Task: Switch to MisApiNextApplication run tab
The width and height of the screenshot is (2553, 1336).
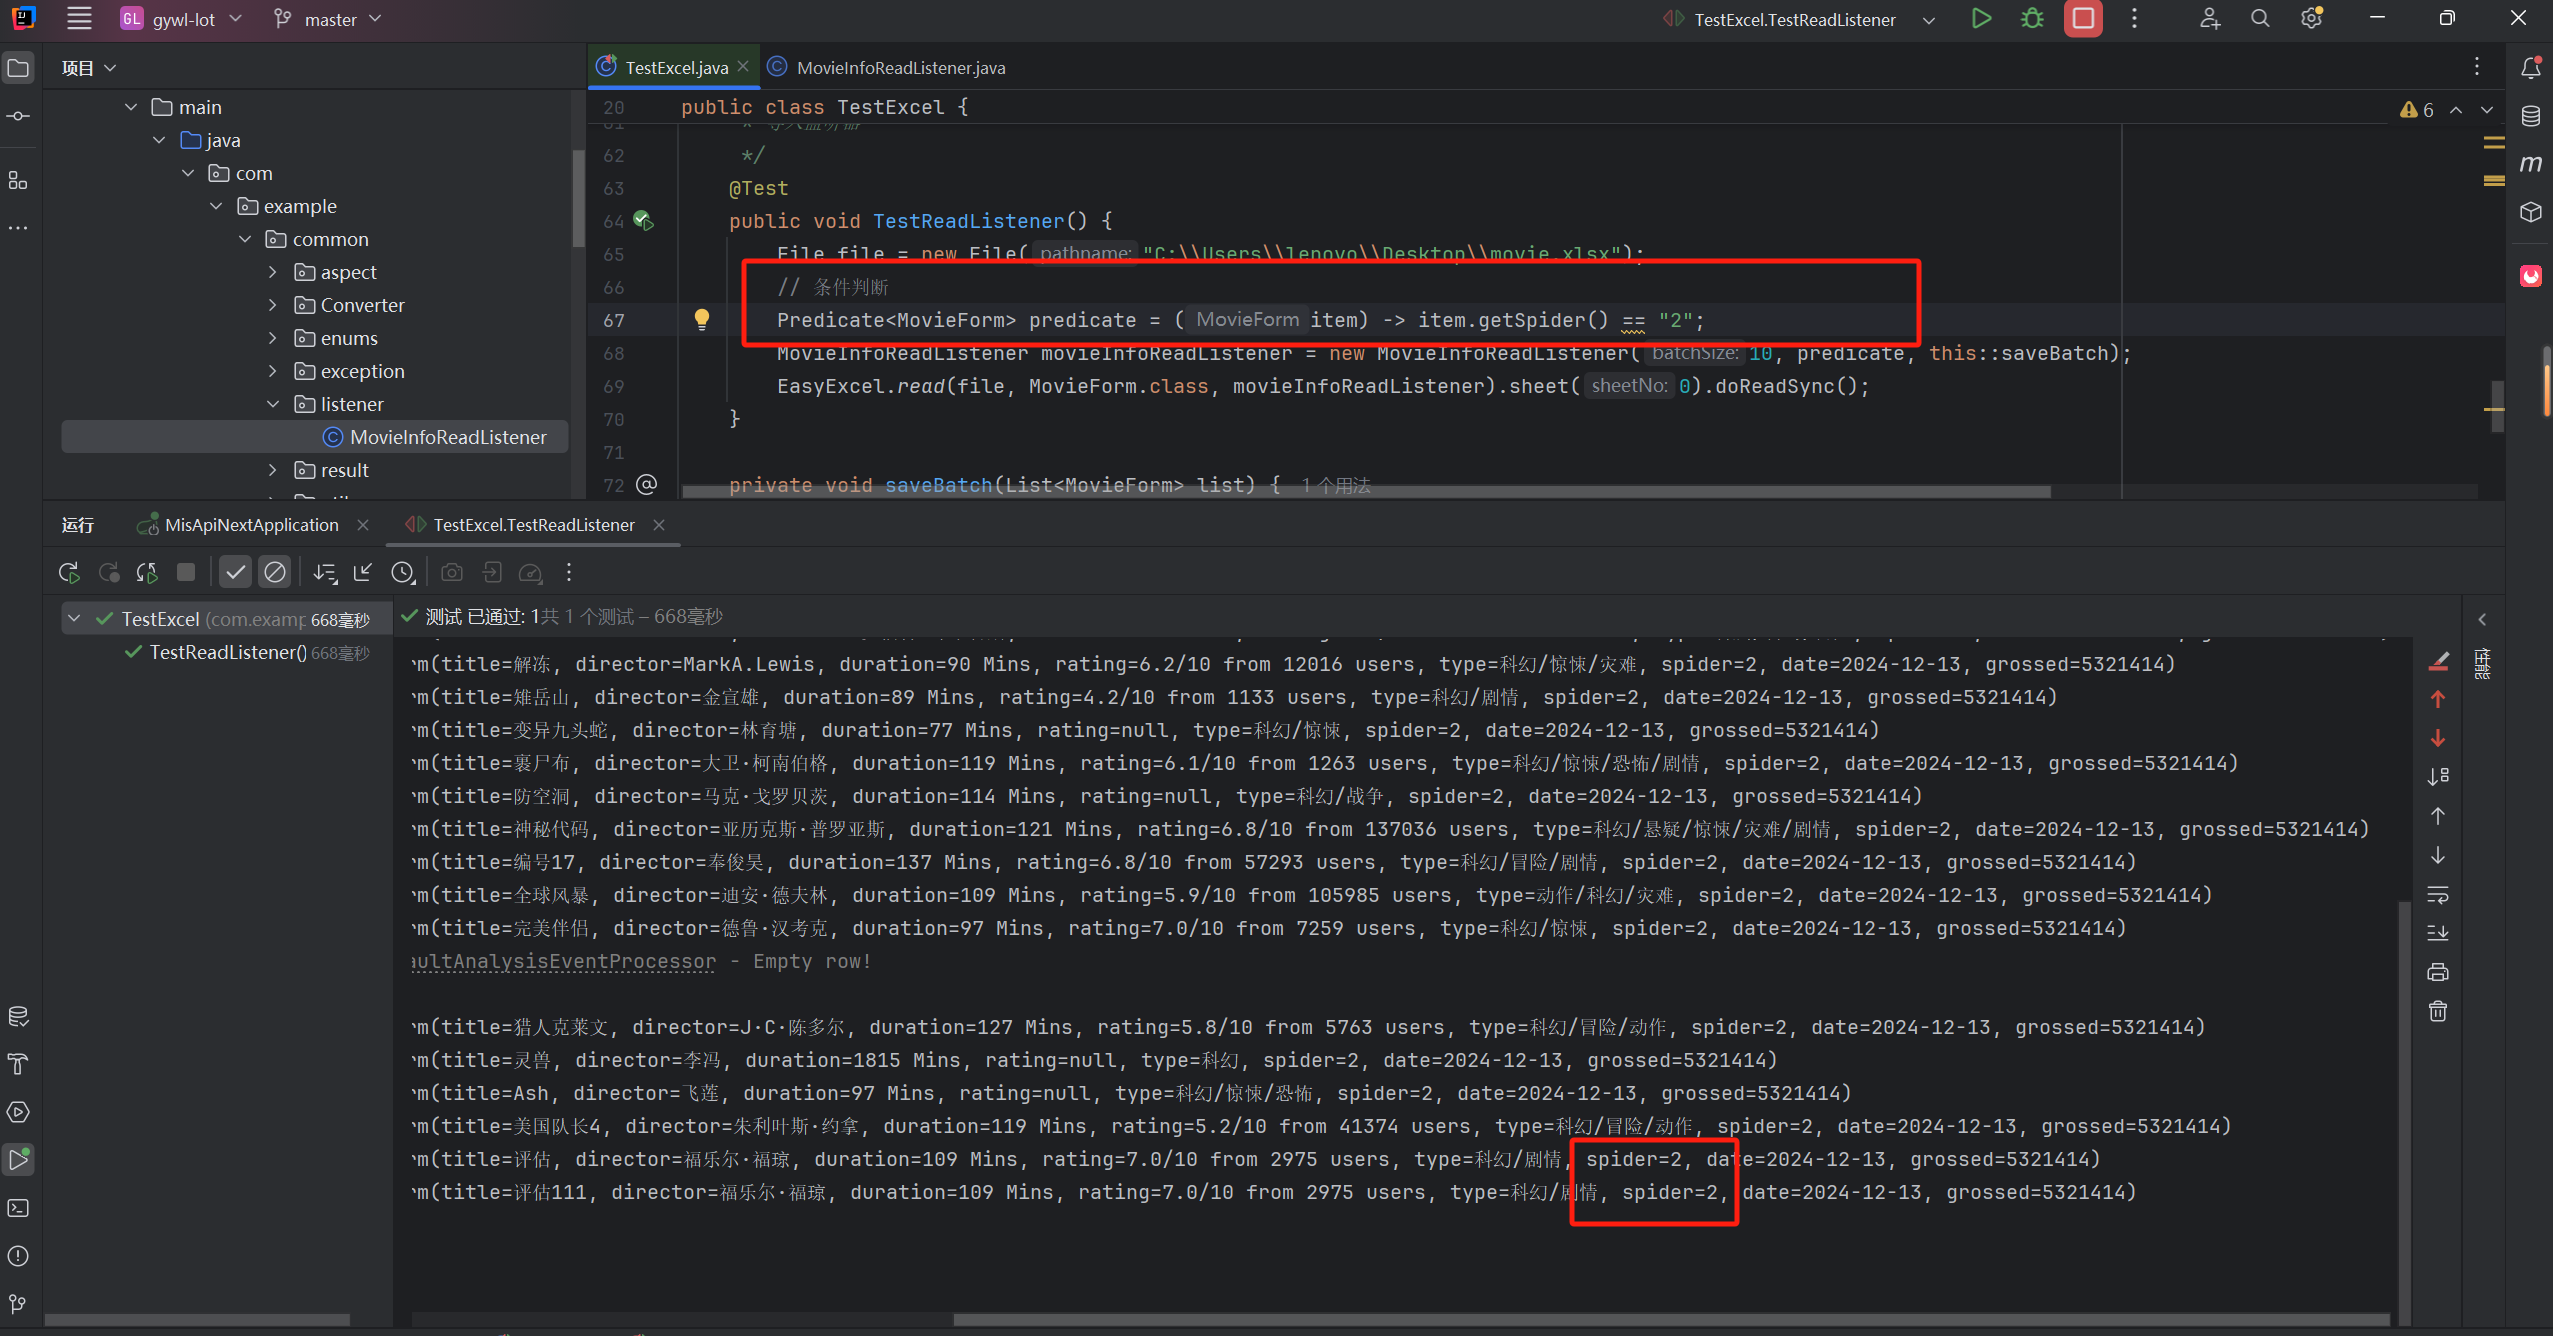Action: 251,525
